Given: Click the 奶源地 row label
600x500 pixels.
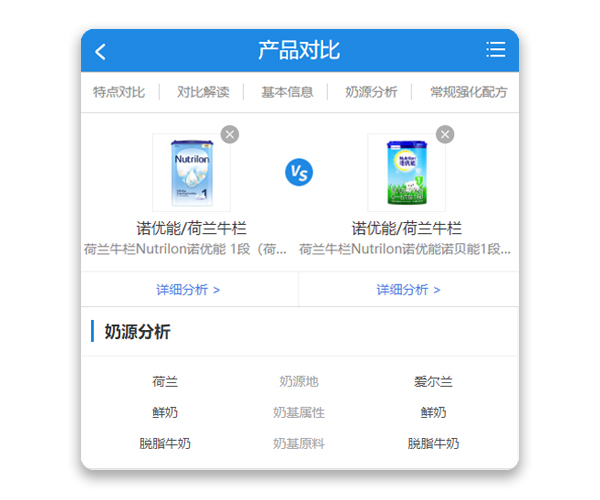Looking at the screenshot, I should [x=299, y=382].
